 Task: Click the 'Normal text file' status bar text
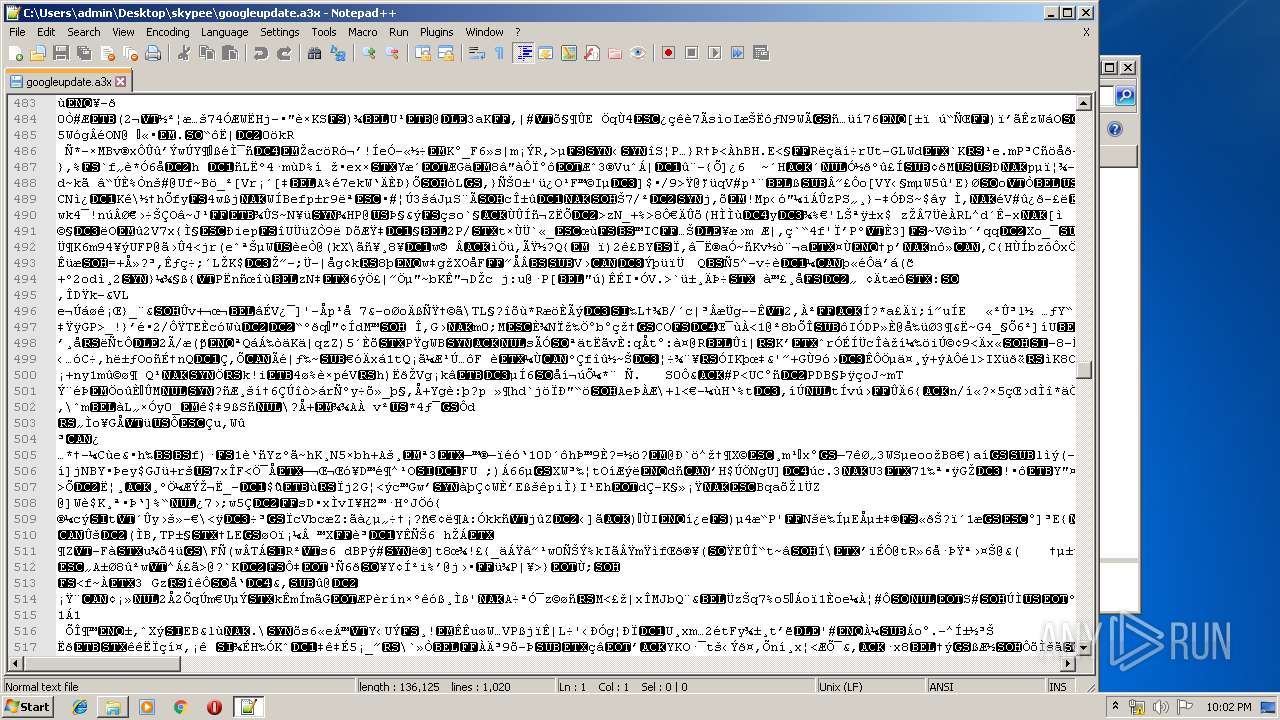(42, 687)
